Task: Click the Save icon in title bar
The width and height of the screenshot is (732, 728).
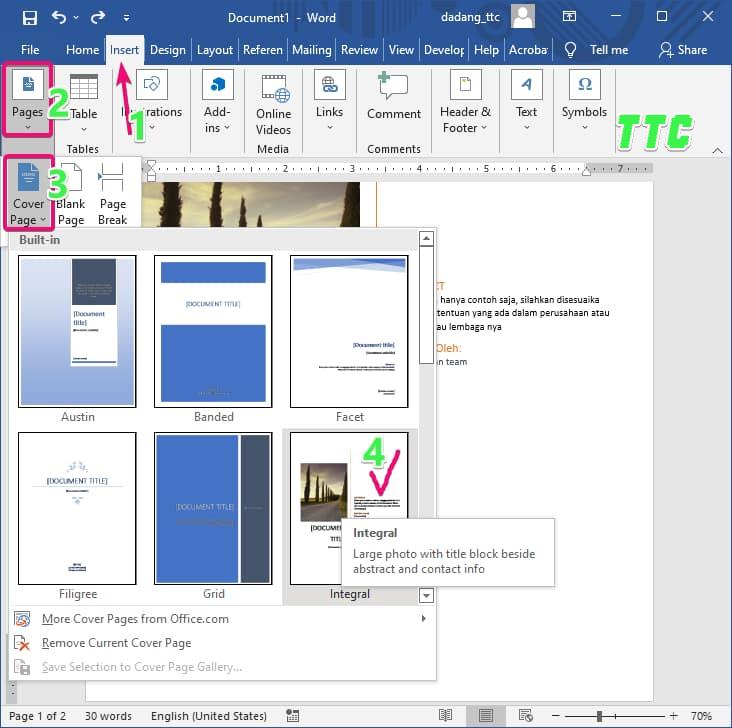Action: pyautogui.click(x=29, y=18)
